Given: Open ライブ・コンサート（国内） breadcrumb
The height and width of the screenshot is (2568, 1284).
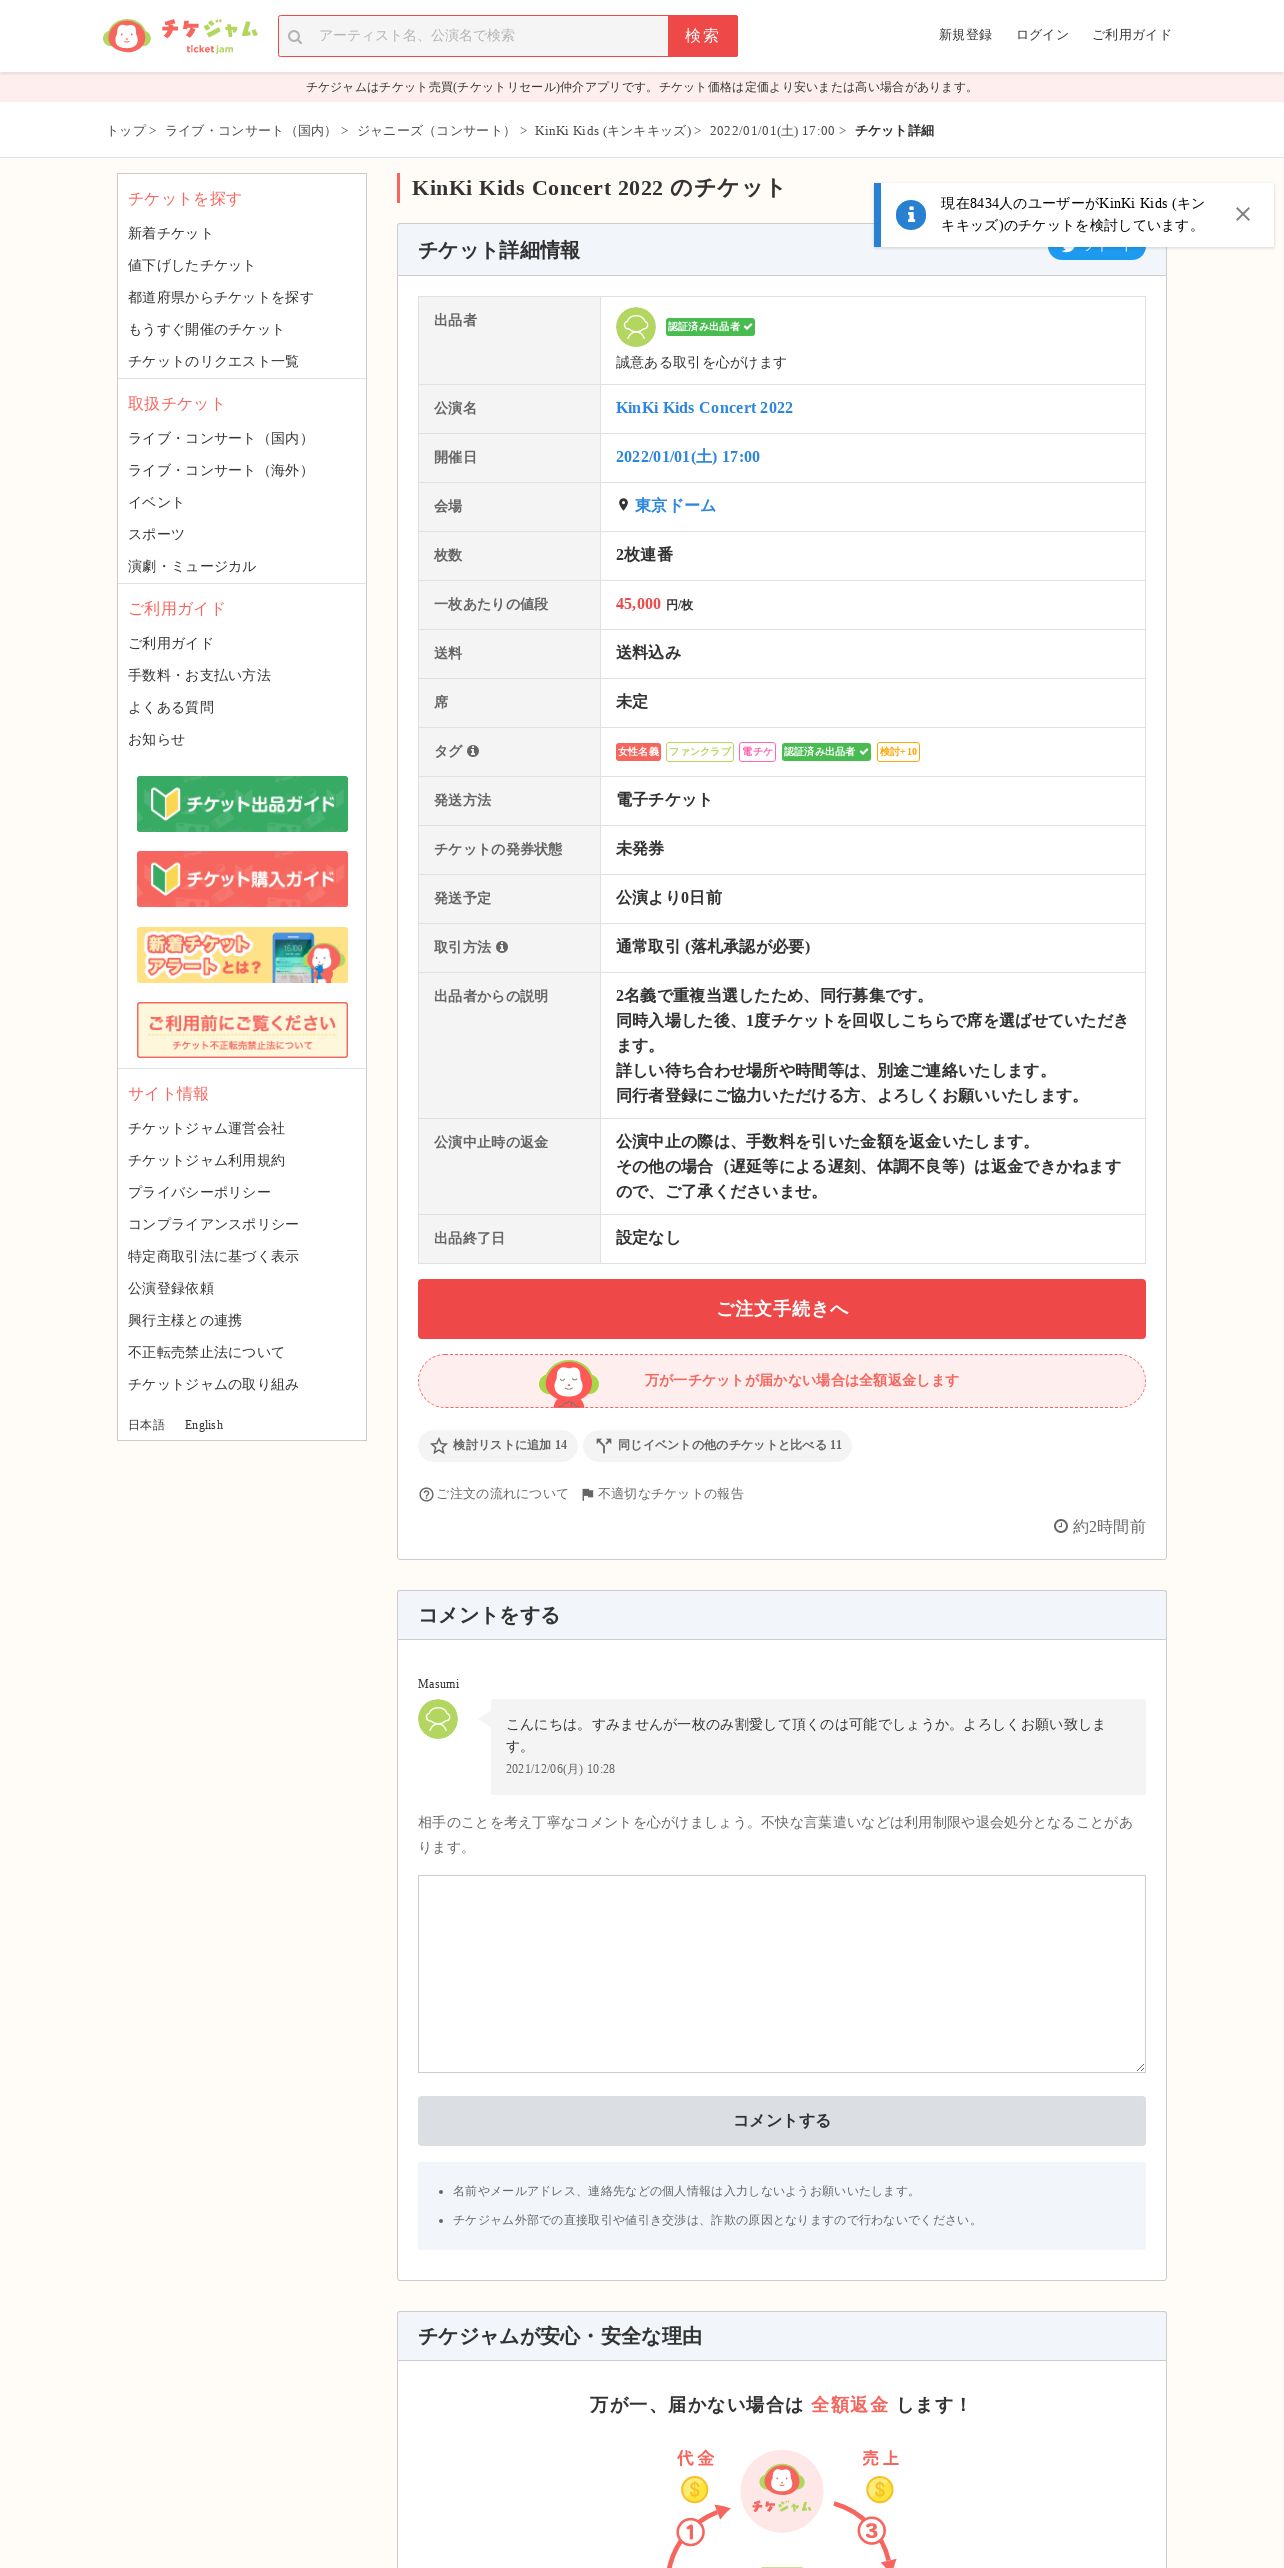Looking at the screenshot, I should (x=250, y=131).
